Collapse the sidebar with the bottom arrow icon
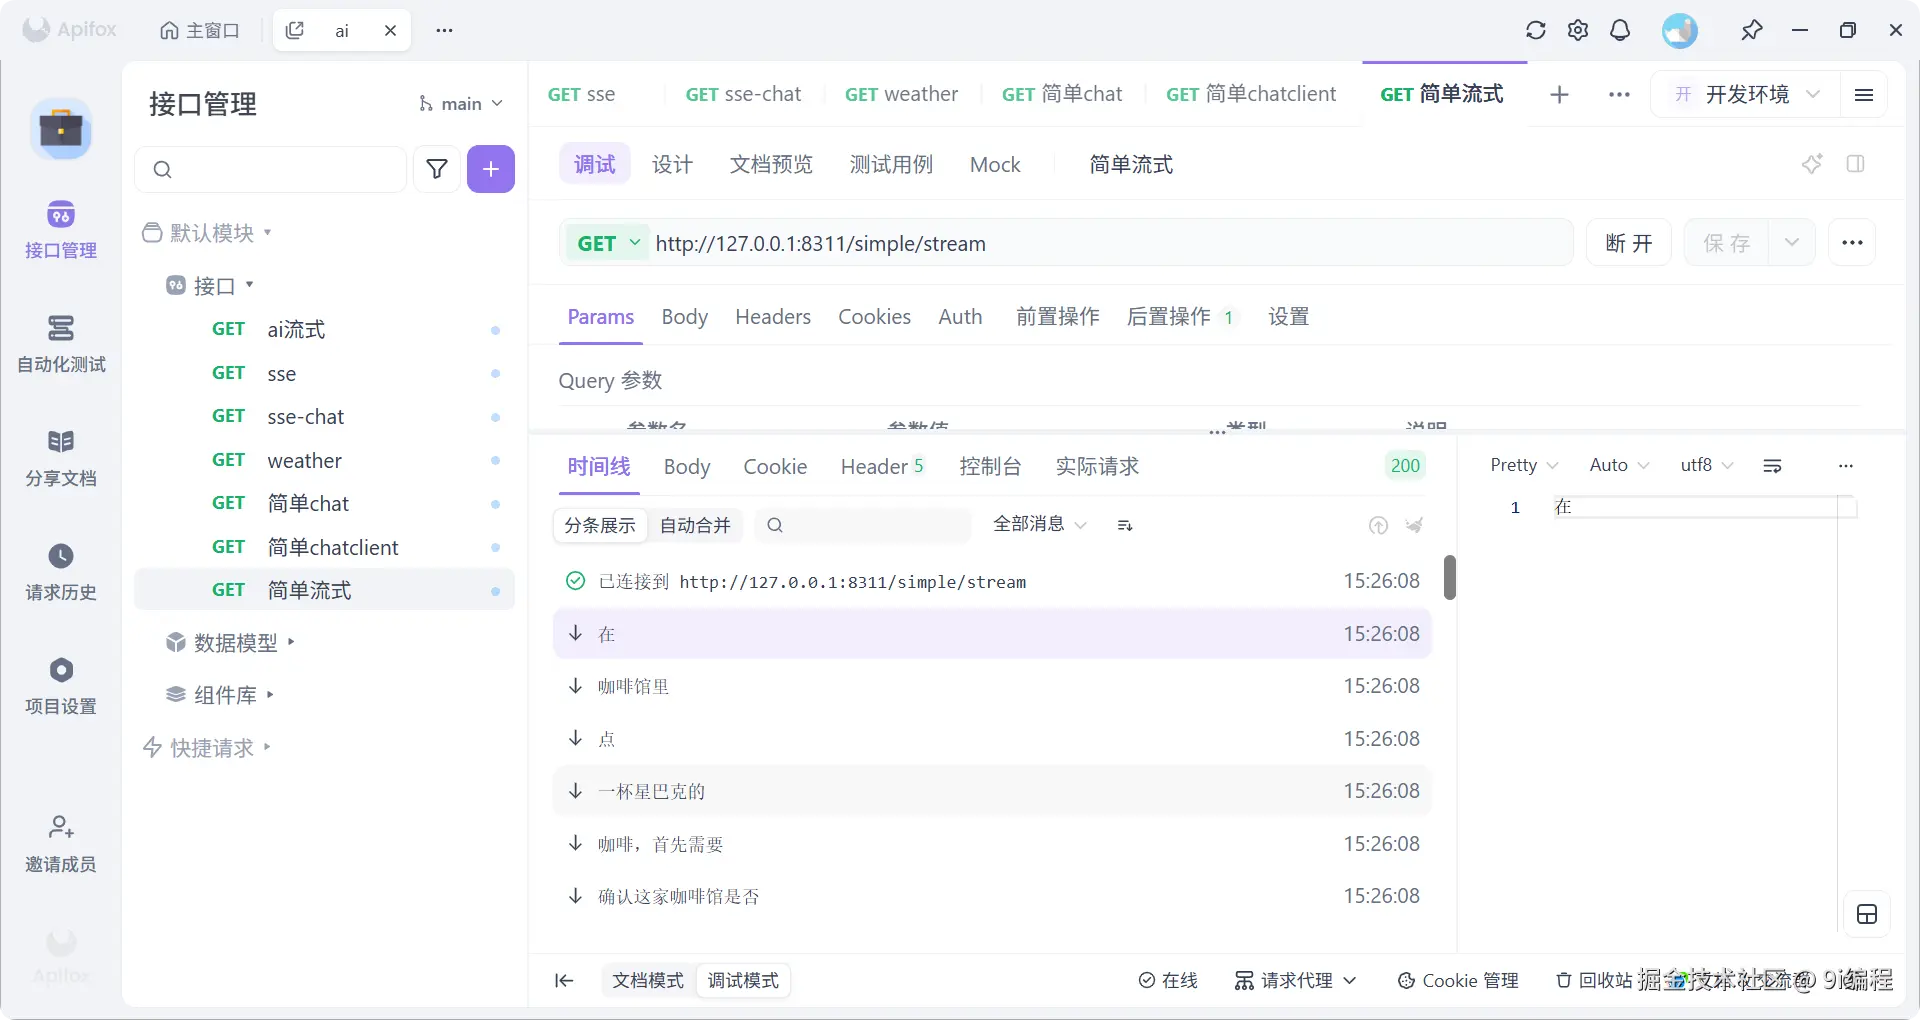Image resolution: width=1920 pixels, height=1020 pixels. tap(564, 981)
